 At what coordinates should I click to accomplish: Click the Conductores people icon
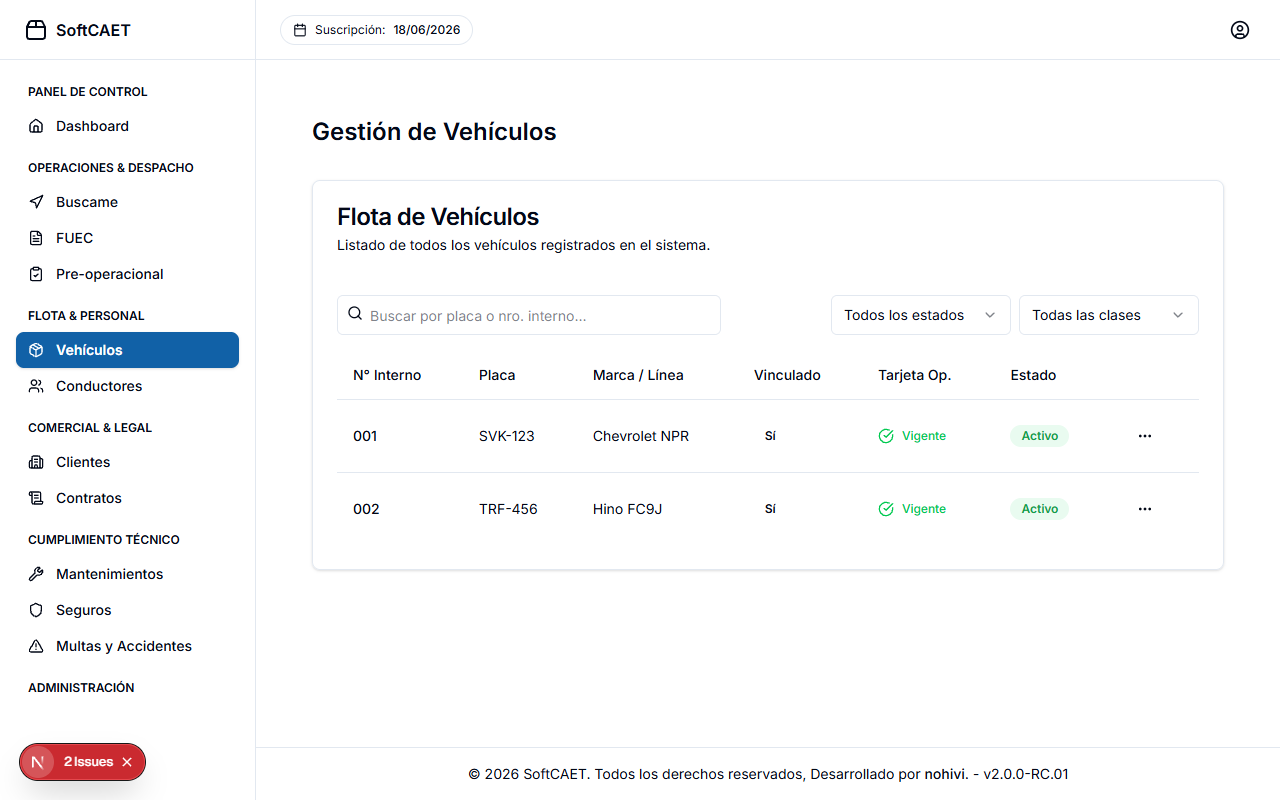click(x=36, y=386)
